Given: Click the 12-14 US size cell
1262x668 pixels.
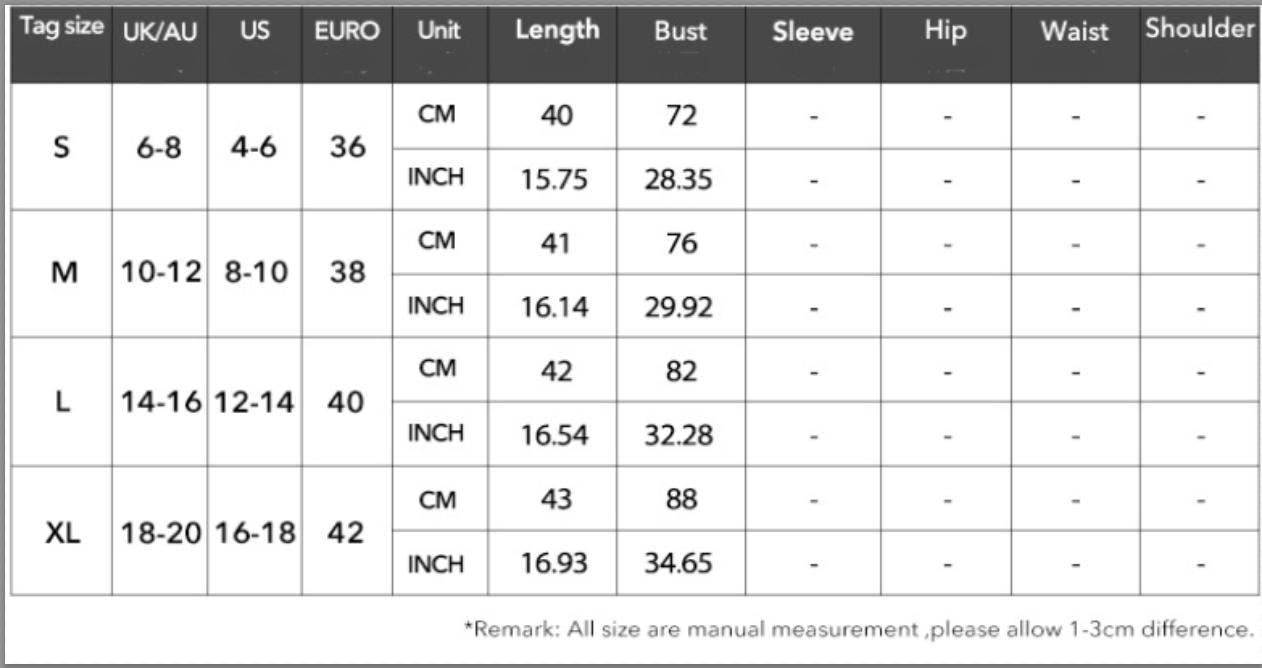Looking at the screenshot, I should pos(255,402).
